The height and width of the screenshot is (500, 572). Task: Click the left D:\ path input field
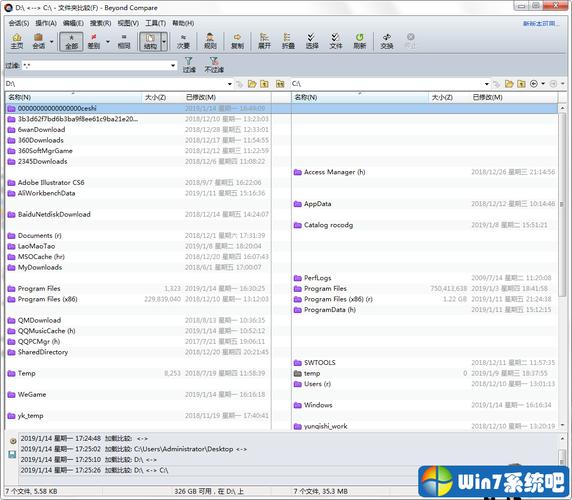115,84
